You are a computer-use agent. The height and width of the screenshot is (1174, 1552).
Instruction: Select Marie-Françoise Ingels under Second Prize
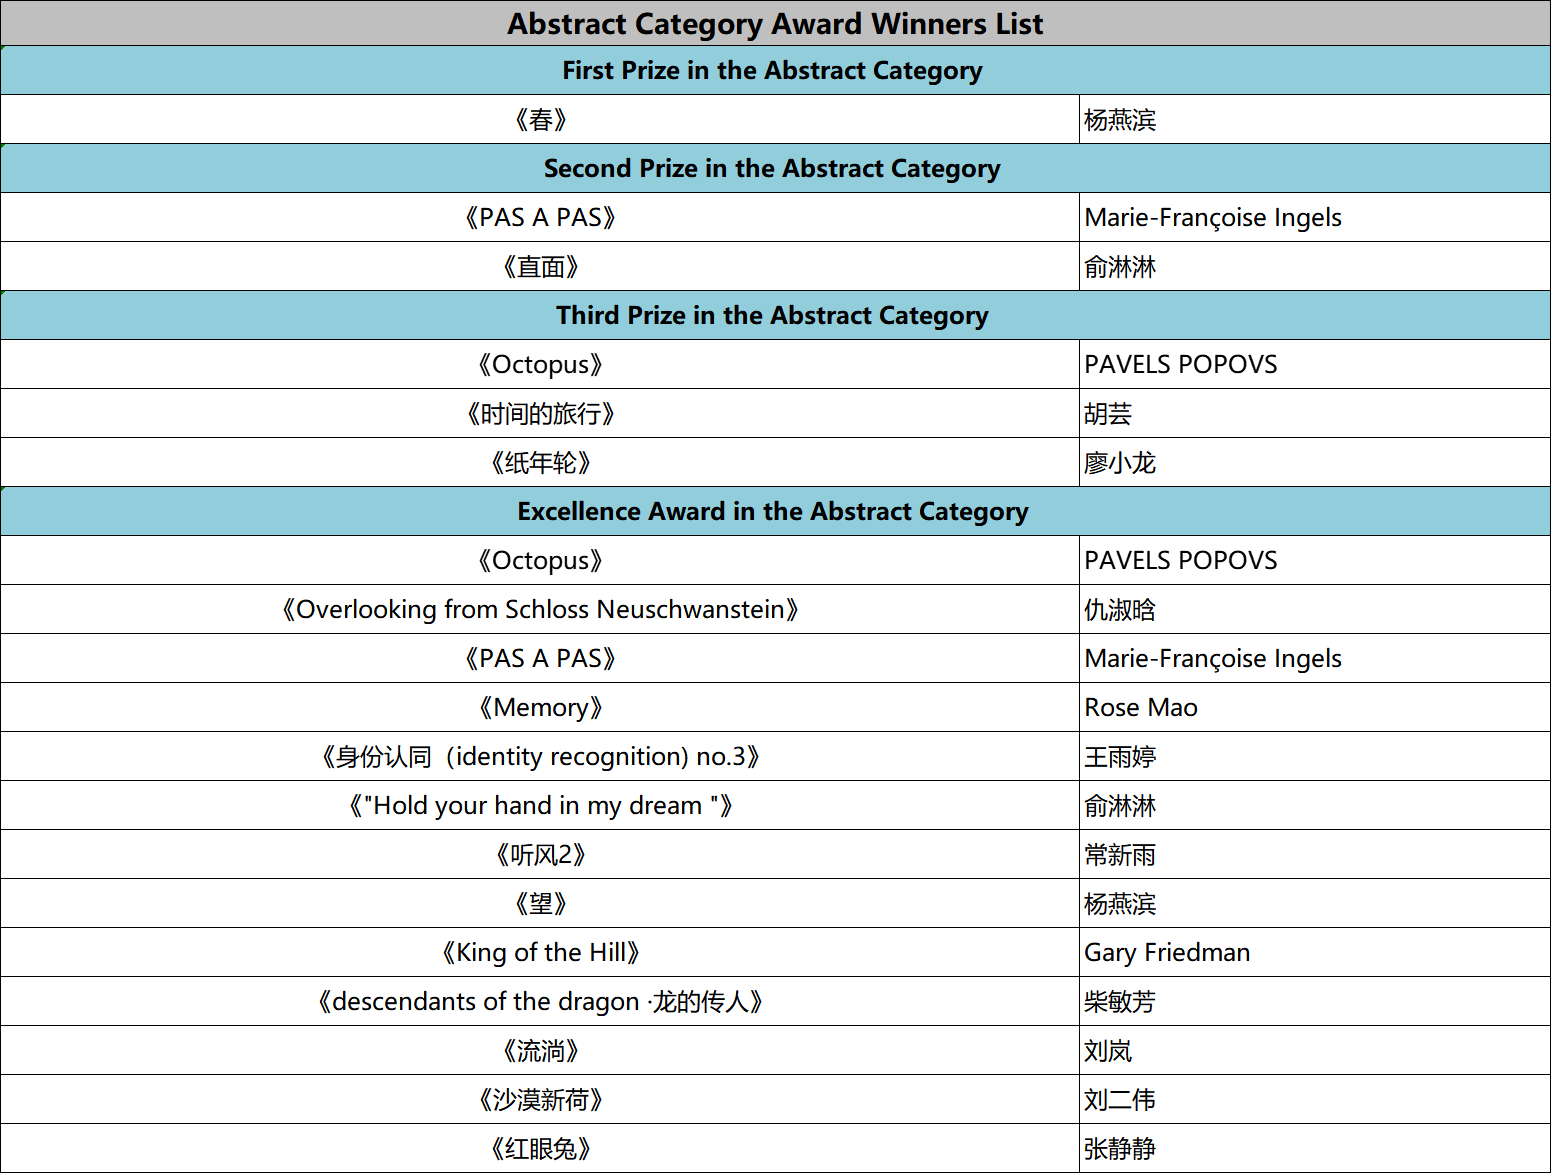click(1315, 217)
